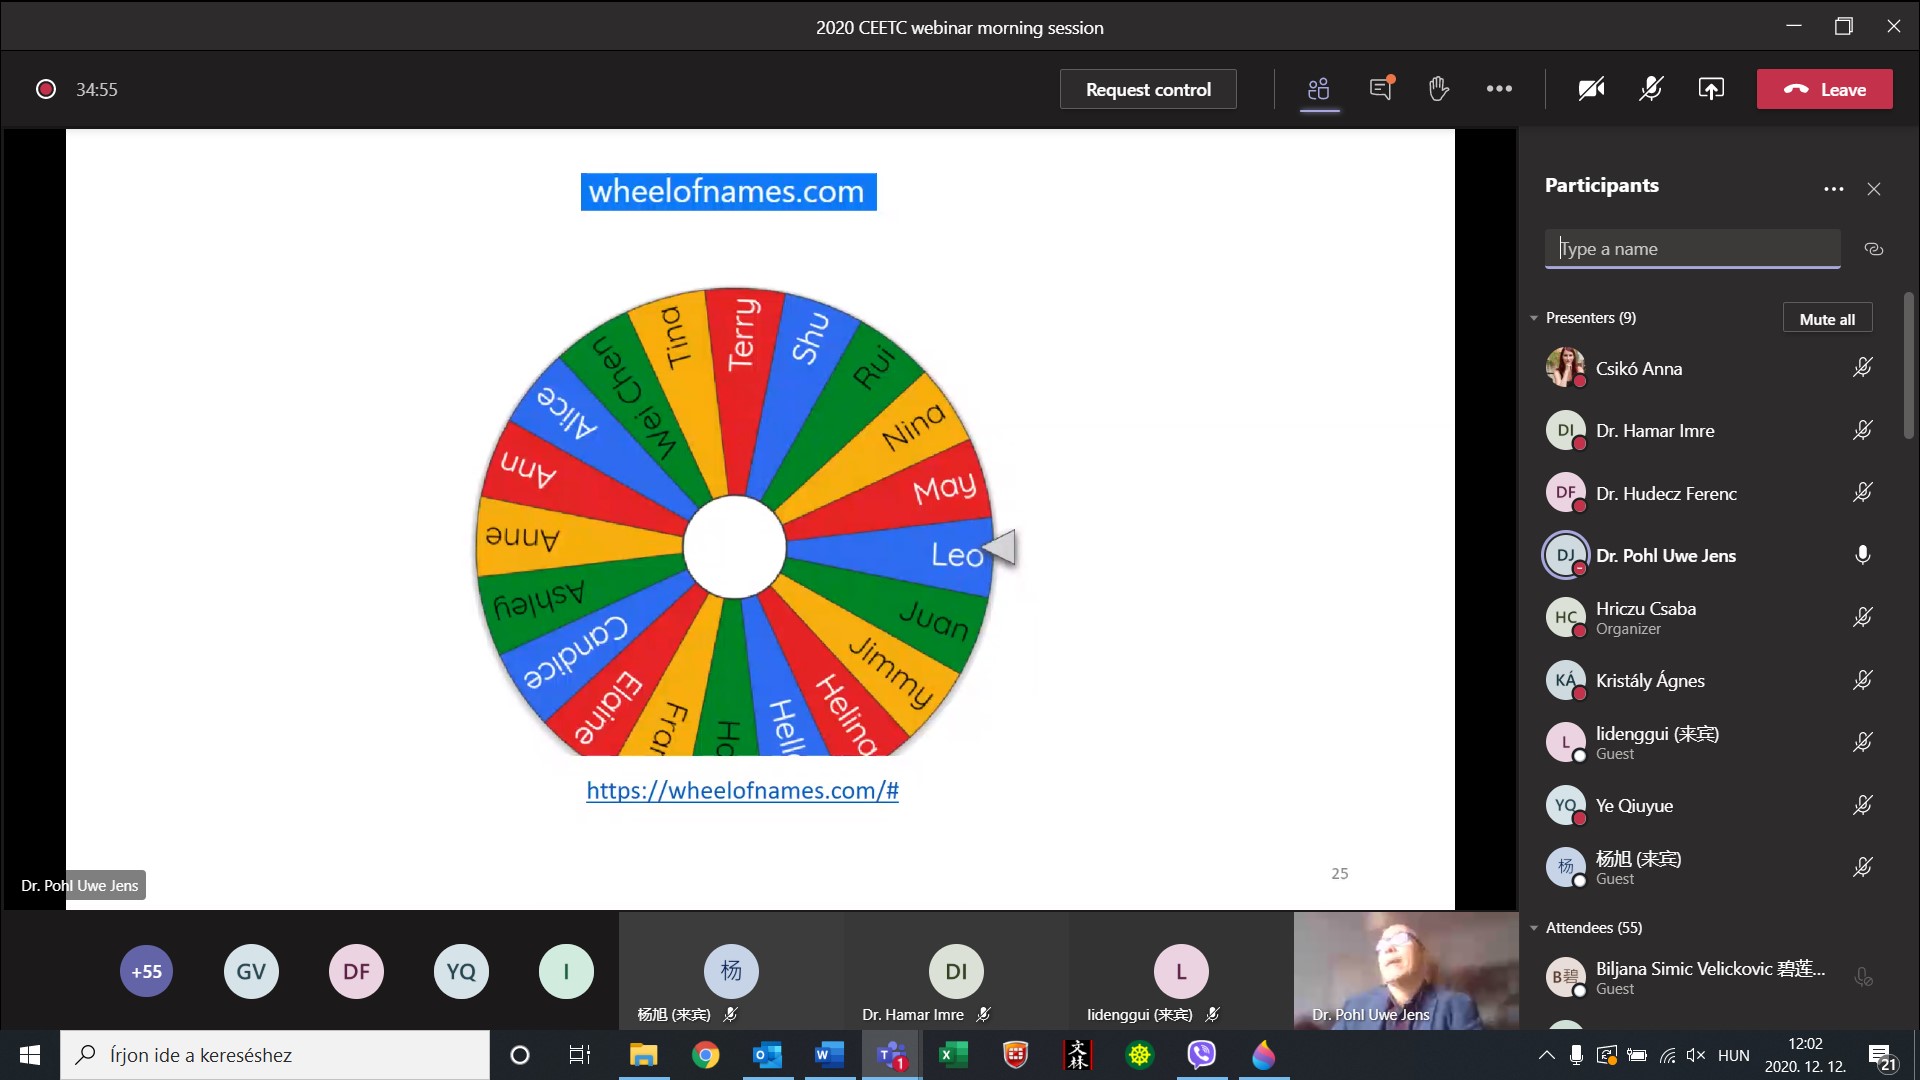
Task: Open the conversation chat icon
Action: (1381, 89)
